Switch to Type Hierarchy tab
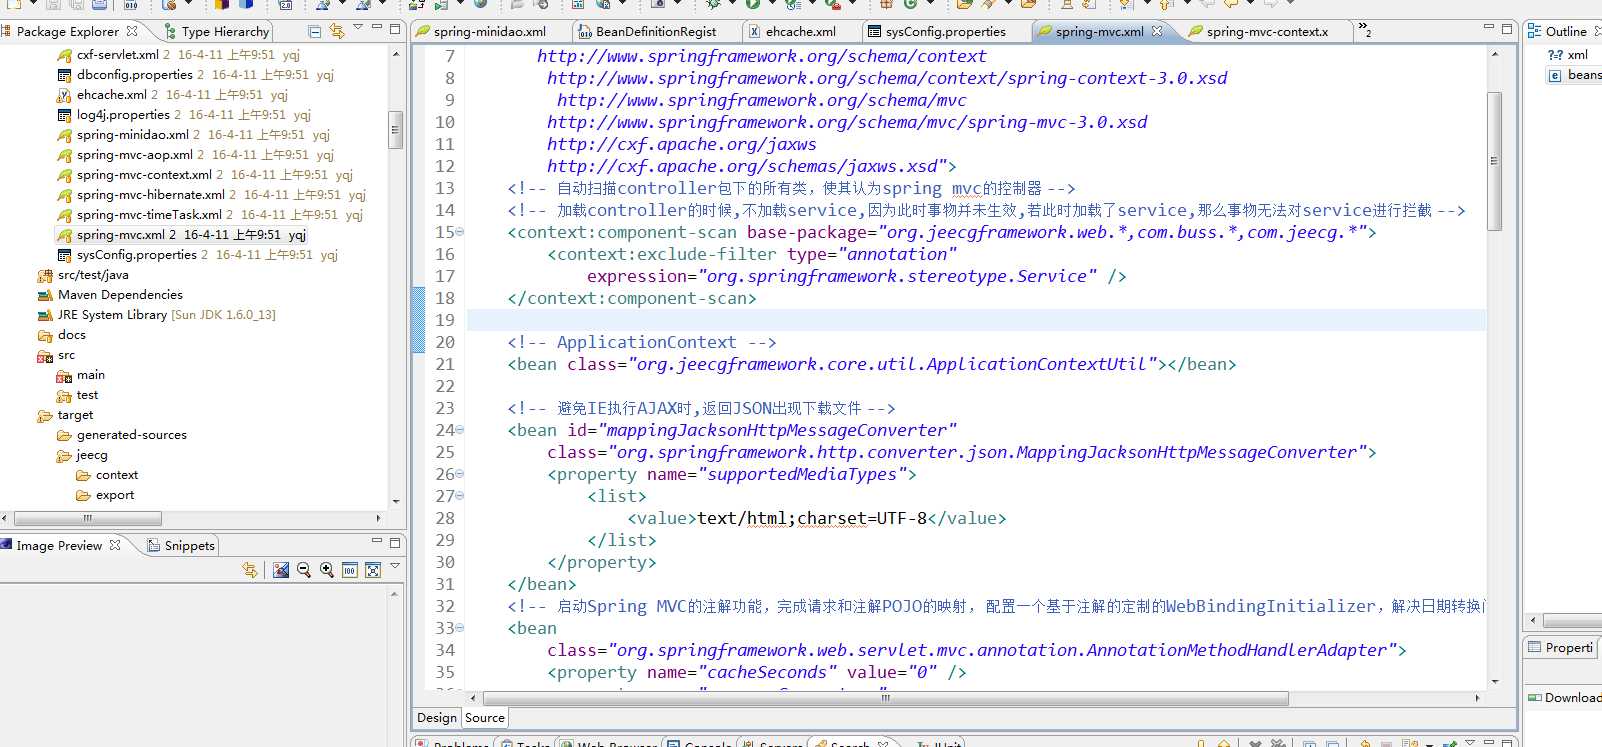The image size is (1602, 747). click(217, 31)
